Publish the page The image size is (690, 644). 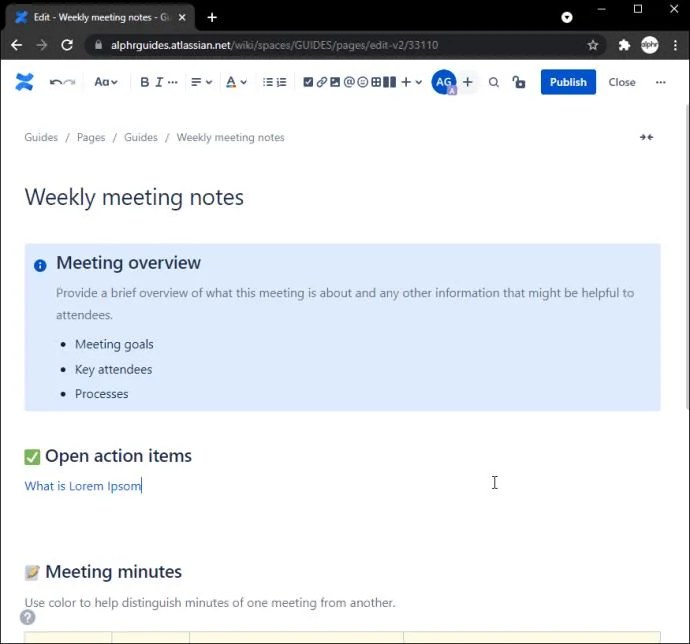pos(568,82)
